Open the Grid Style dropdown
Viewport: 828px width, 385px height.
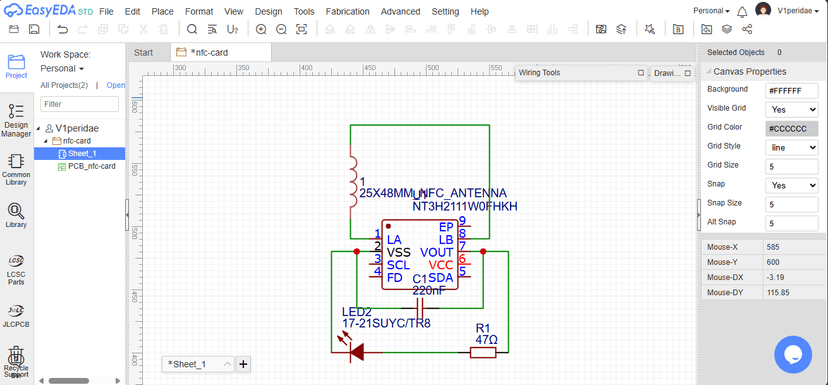[x=792, y=147]
